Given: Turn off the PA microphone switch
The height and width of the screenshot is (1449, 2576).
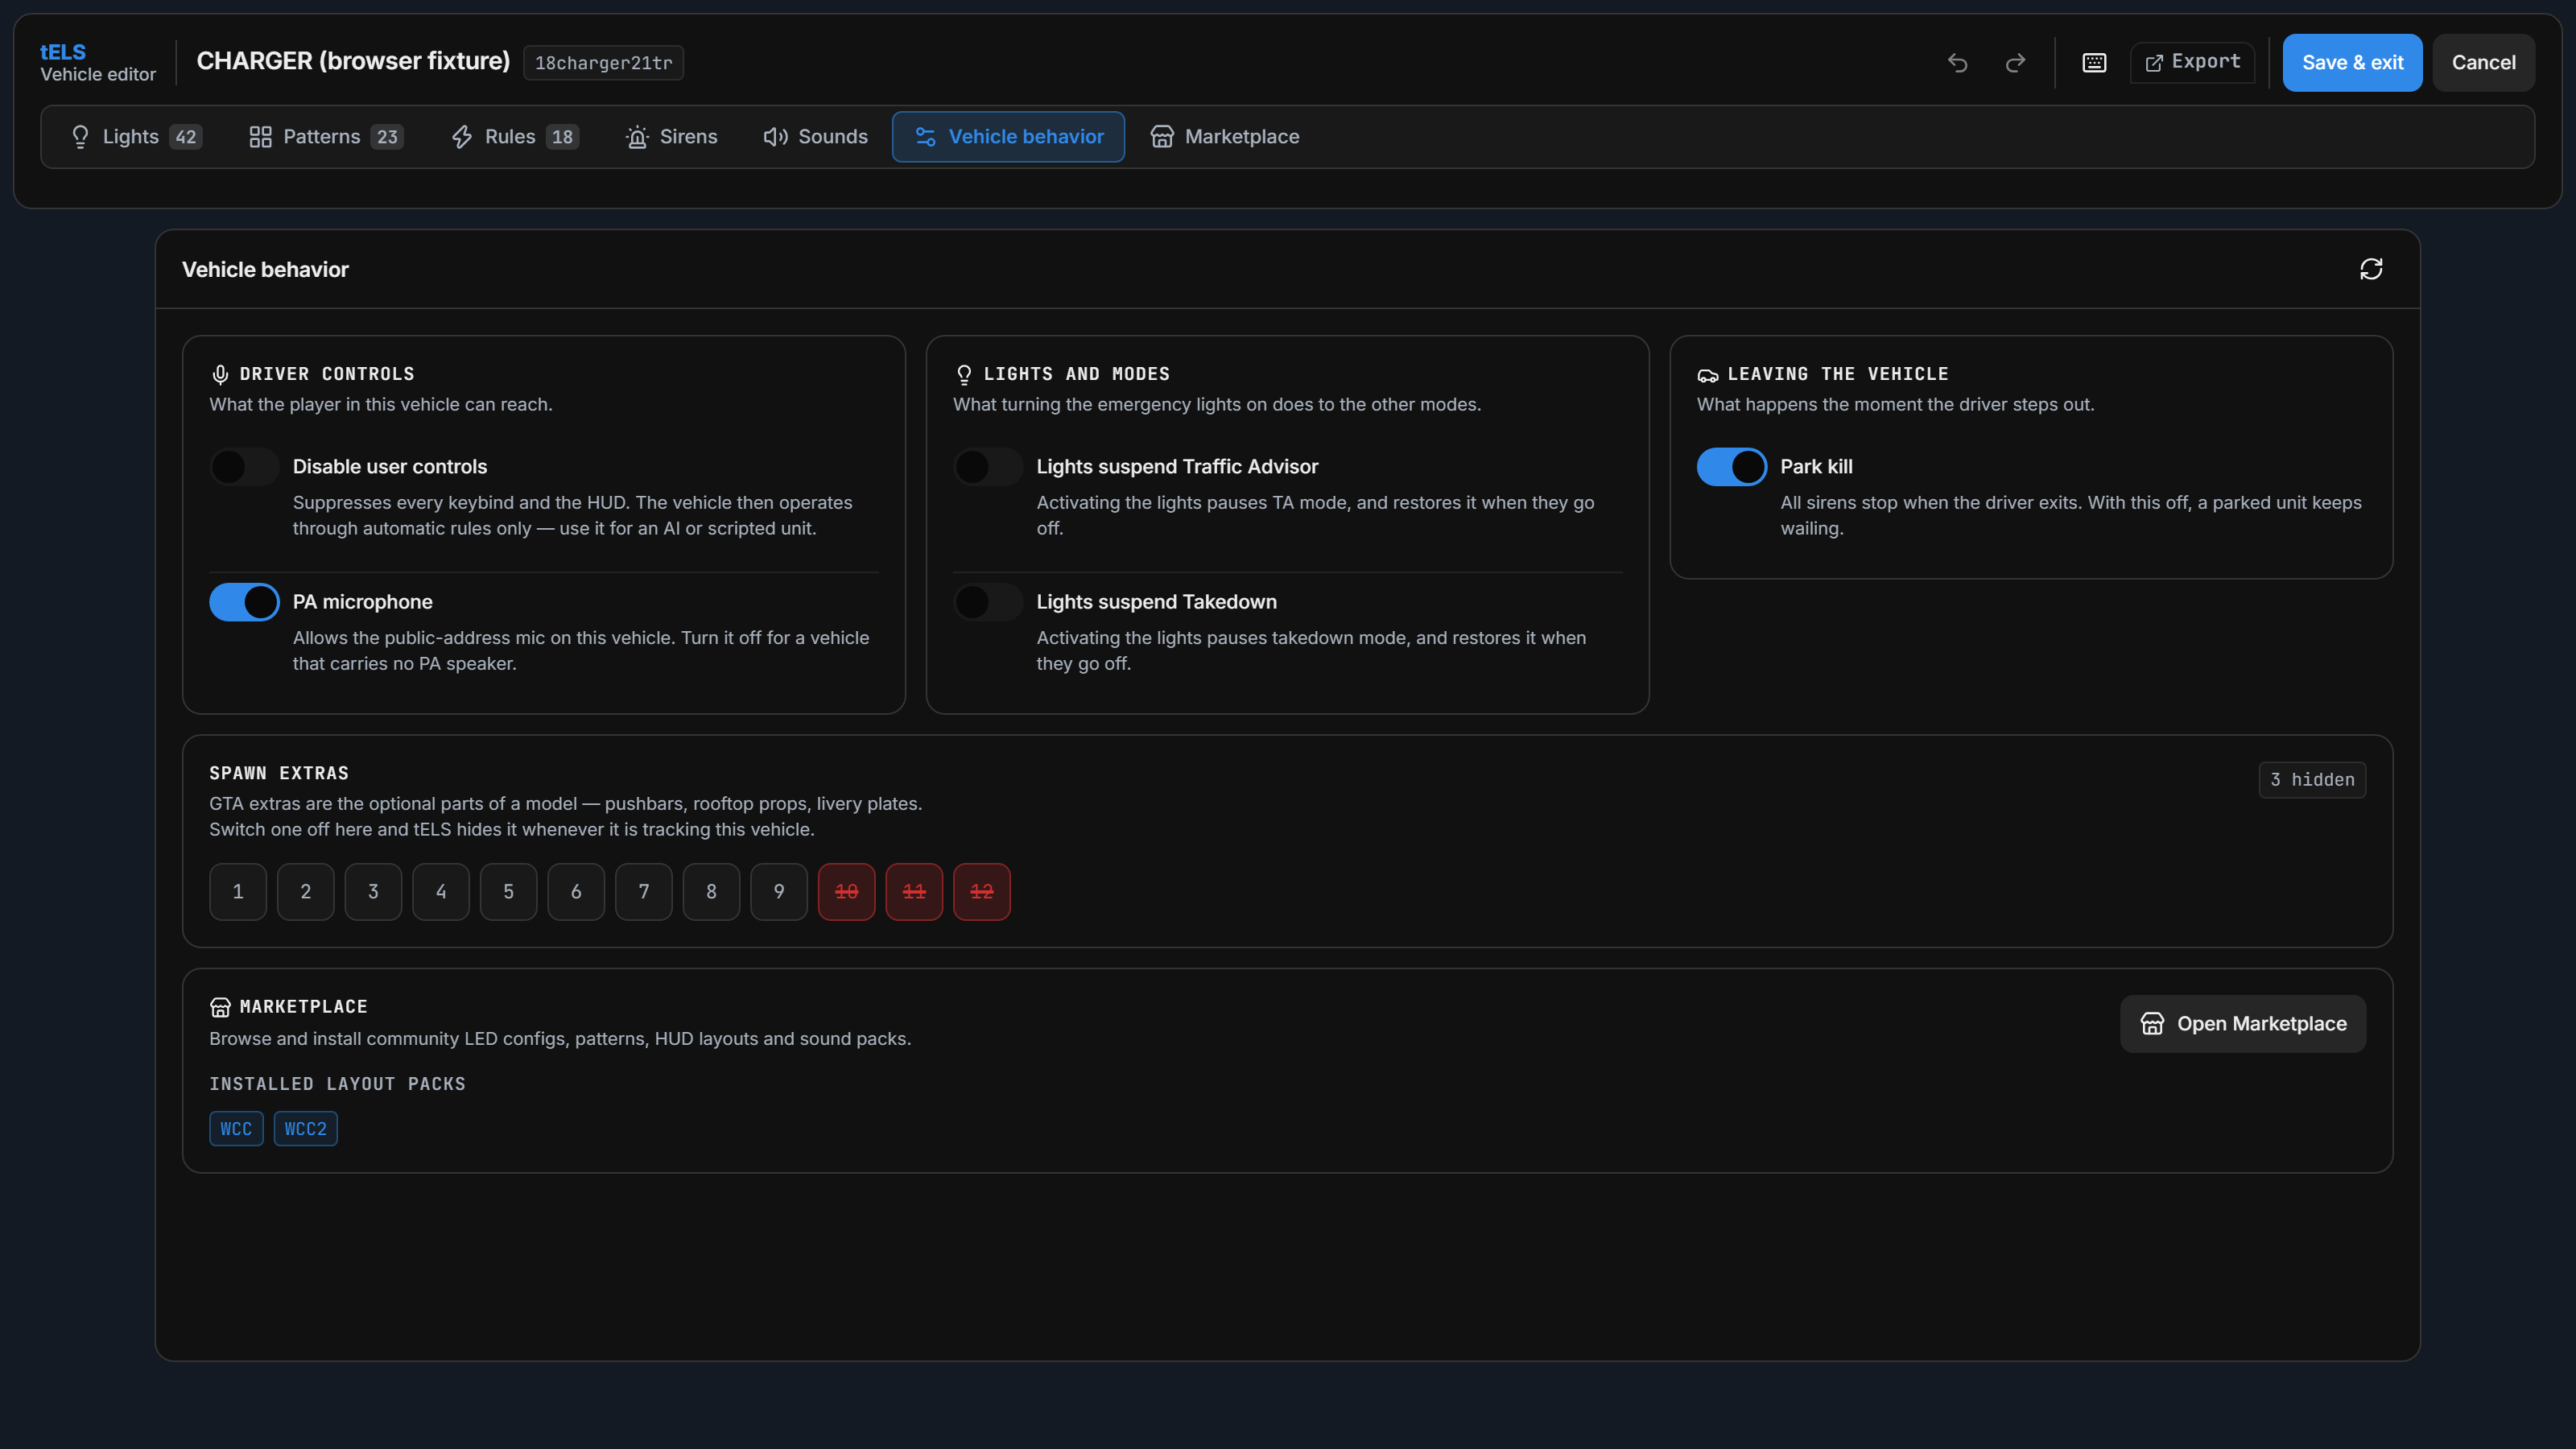Looking at the screenshot, I should [x=244, y=602].
